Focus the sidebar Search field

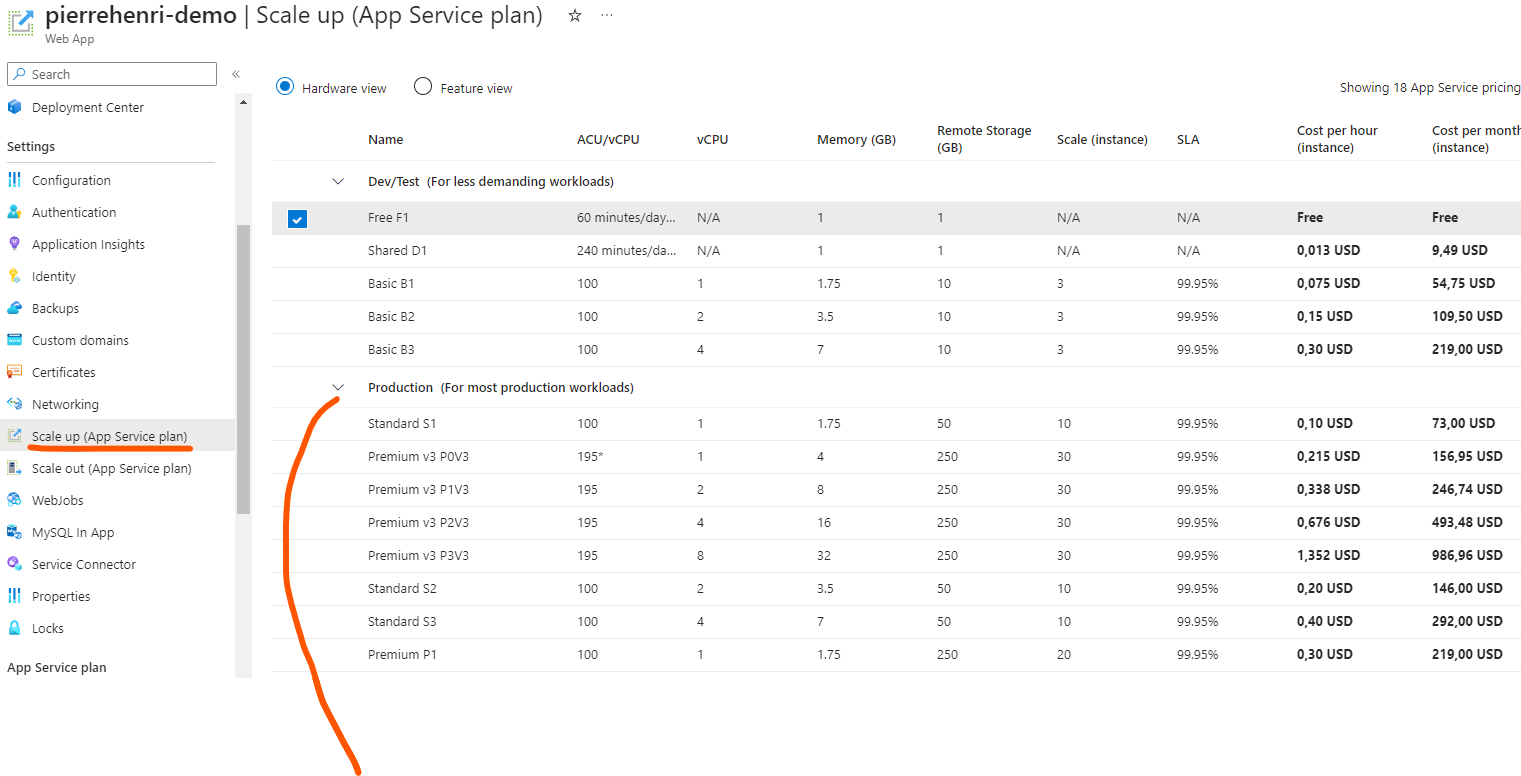point(112,74)
